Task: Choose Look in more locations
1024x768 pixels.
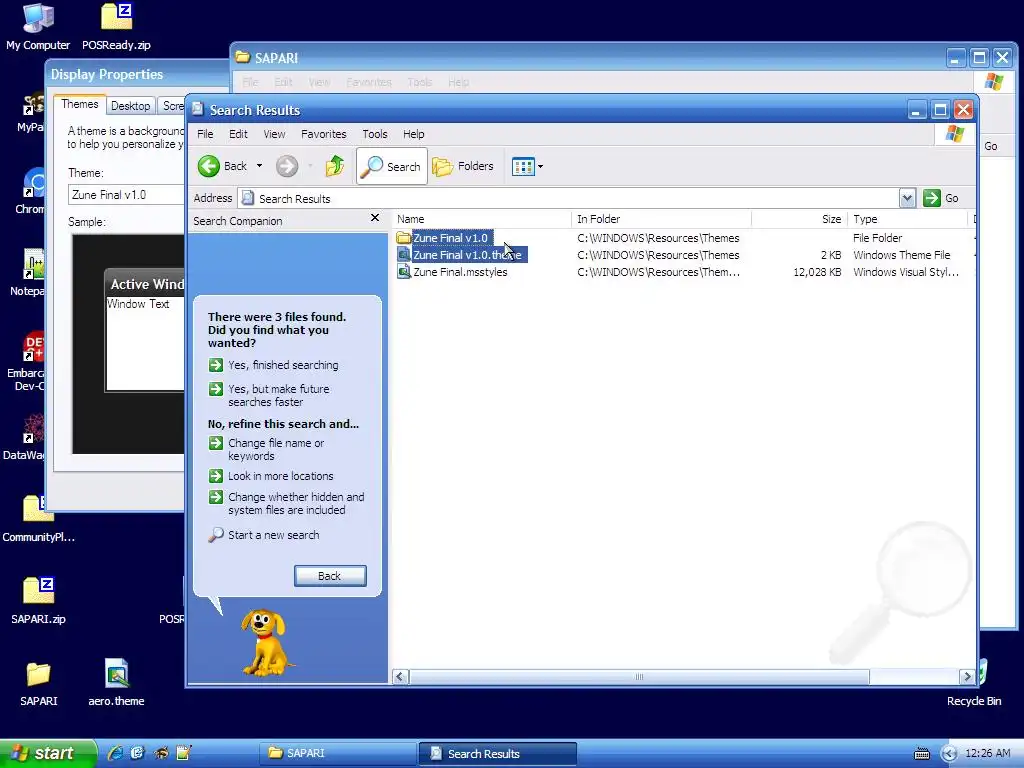Action: (x=271, y=476)
